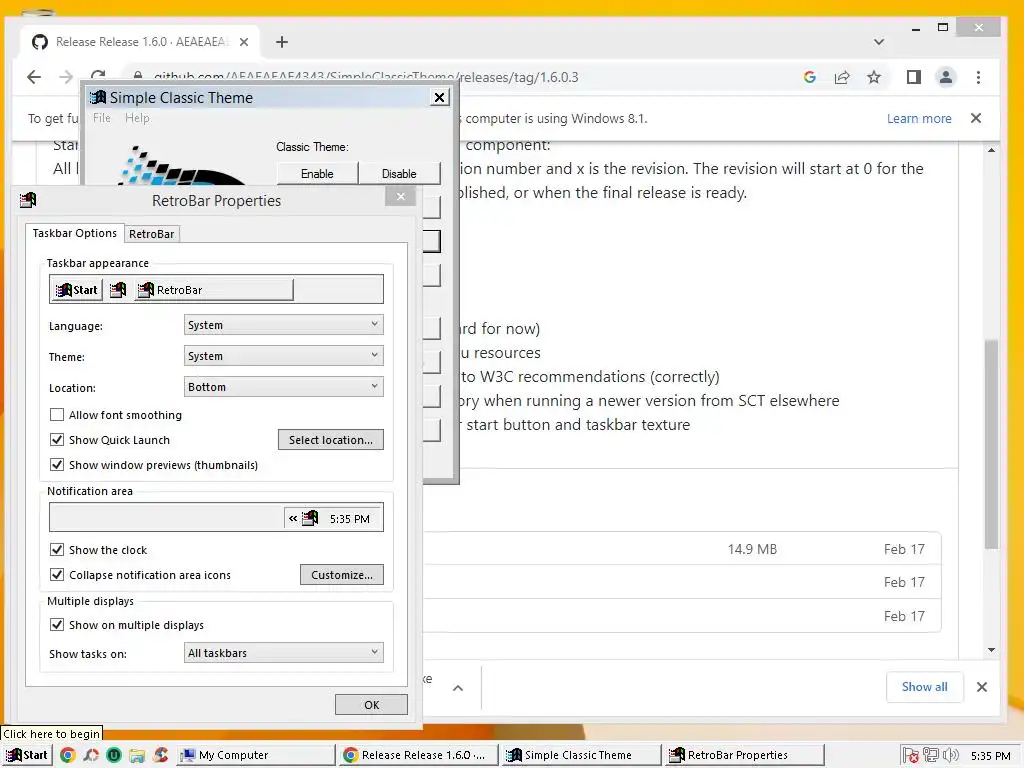
Task: Click the Action Center flag tray icon
Action: click(x=911, y=756)
